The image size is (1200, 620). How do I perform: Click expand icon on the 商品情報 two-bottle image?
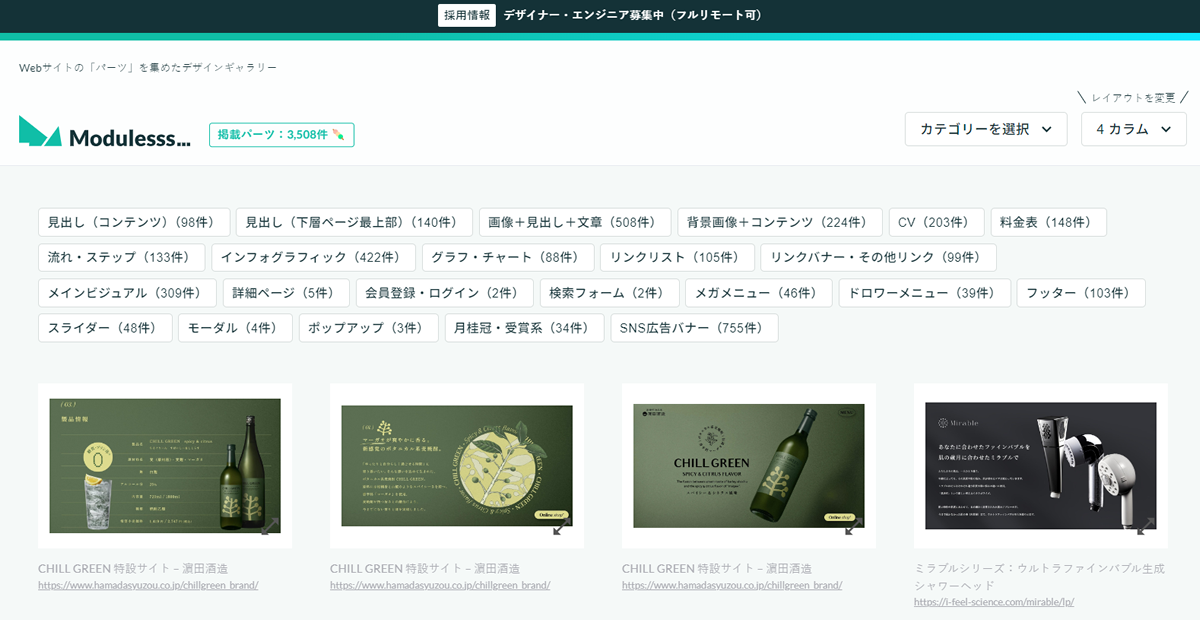click(x=270, y=526)
